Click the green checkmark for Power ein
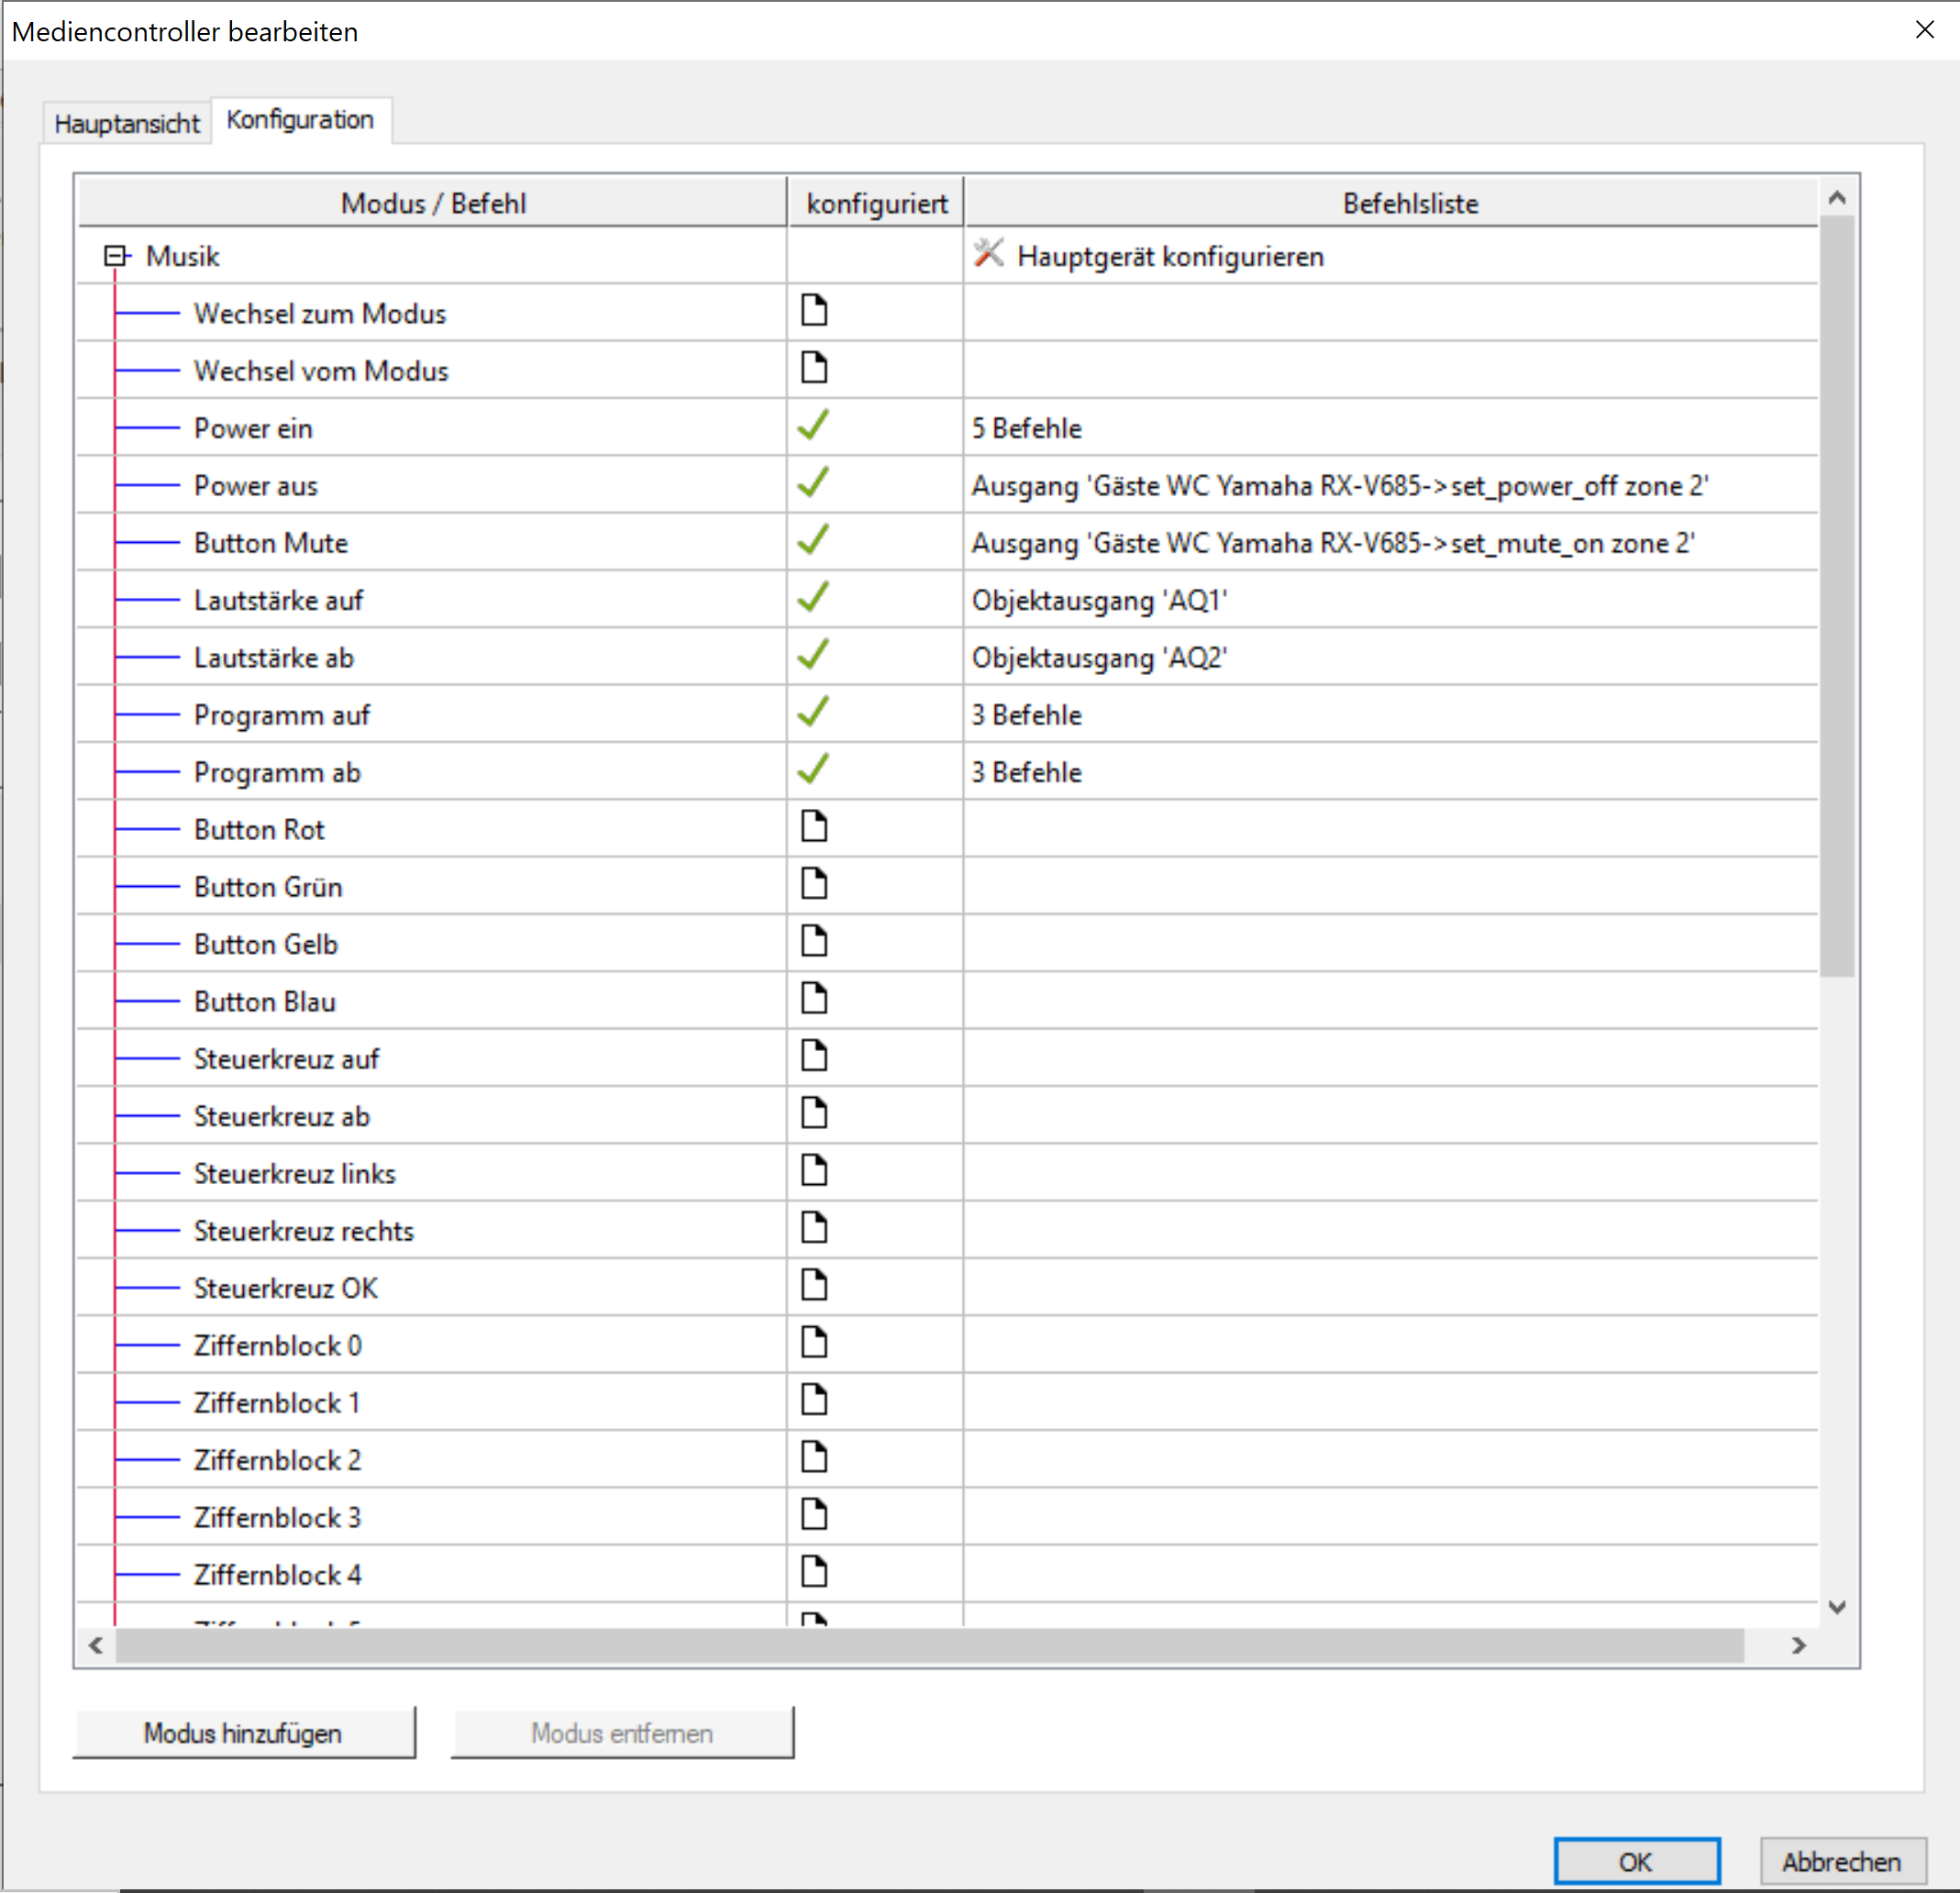Screen dimensions: 1960x1893 pos(813,426)
